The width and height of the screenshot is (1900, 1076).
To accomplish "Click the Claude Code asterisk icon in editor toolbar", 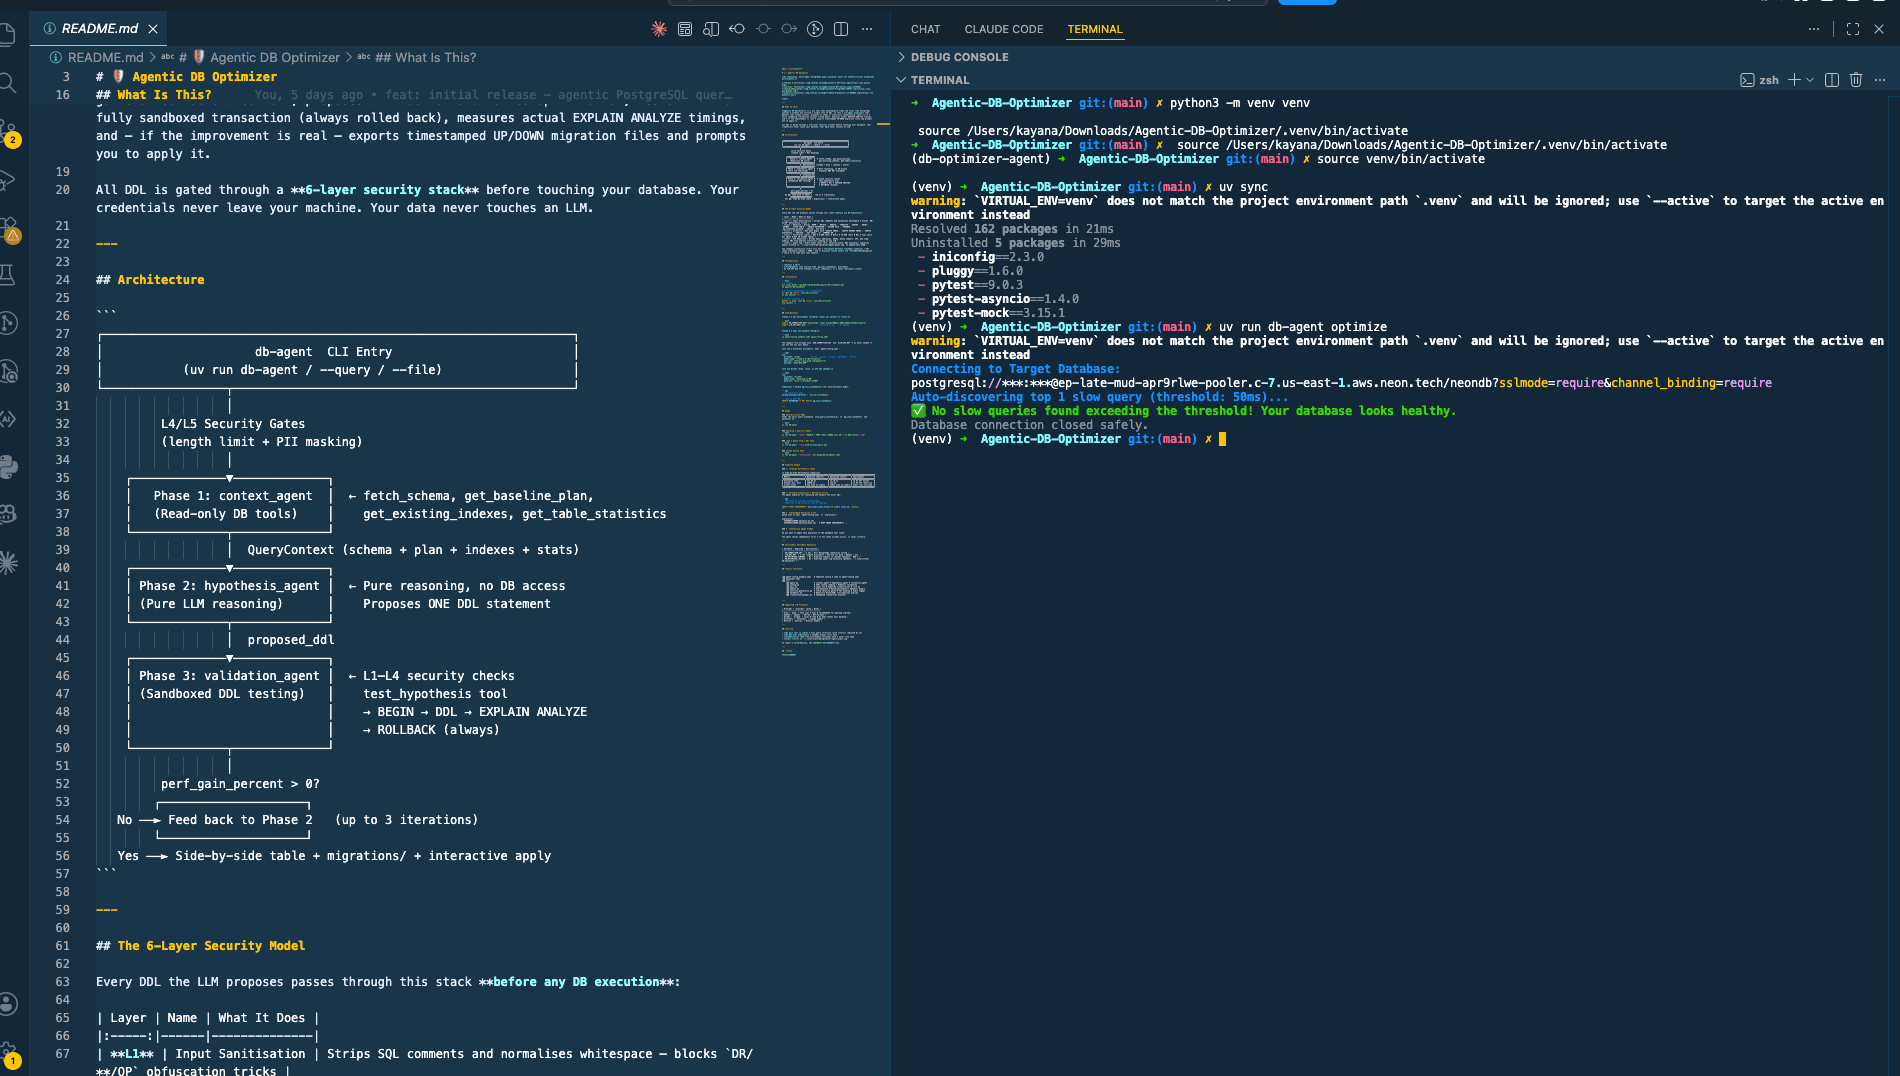I will pos(659,29).
